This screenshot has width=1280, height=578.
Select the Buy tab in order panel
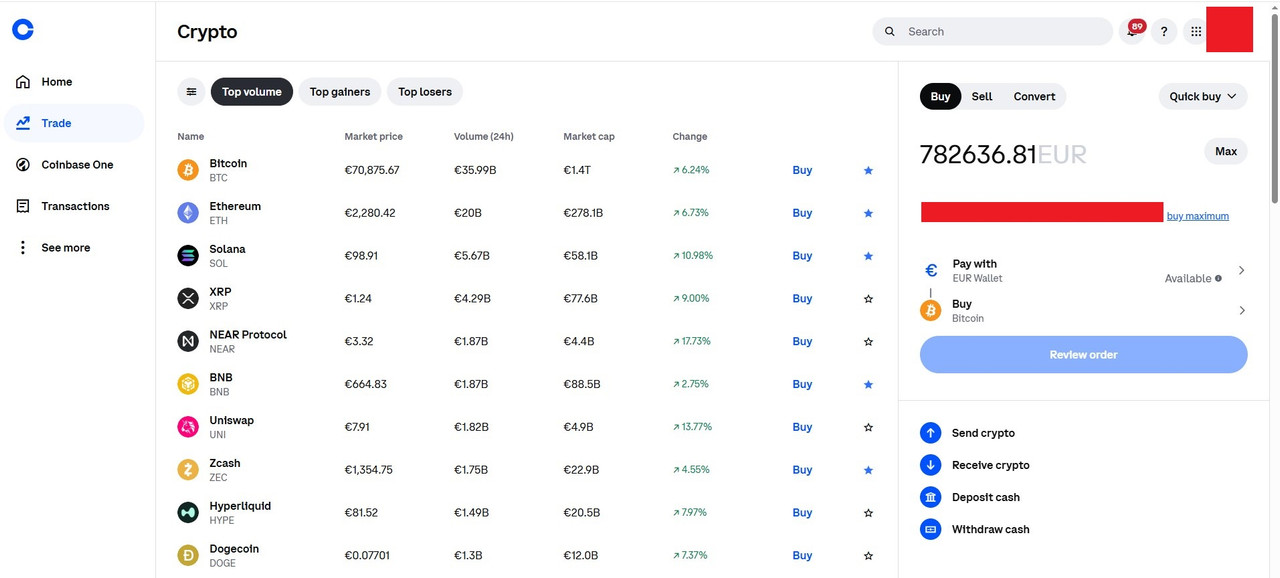(x=941, y=96)
